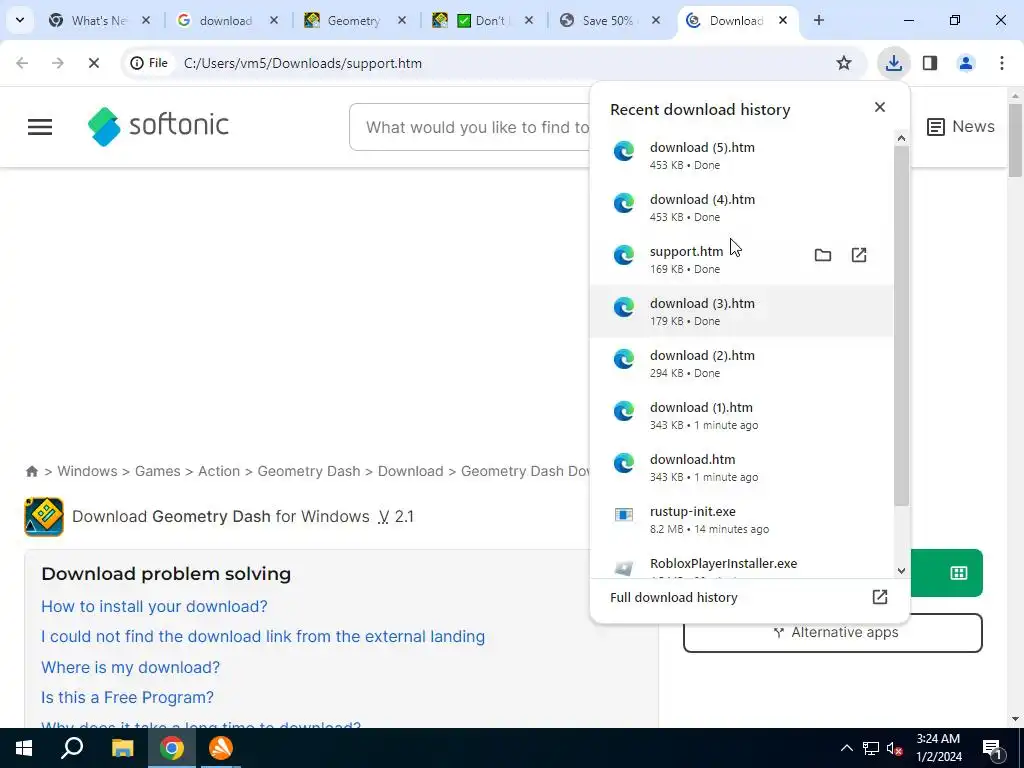
Task: Open the Softonic hamburger menu
Action: pyautogui.click(x=40, y=127)
